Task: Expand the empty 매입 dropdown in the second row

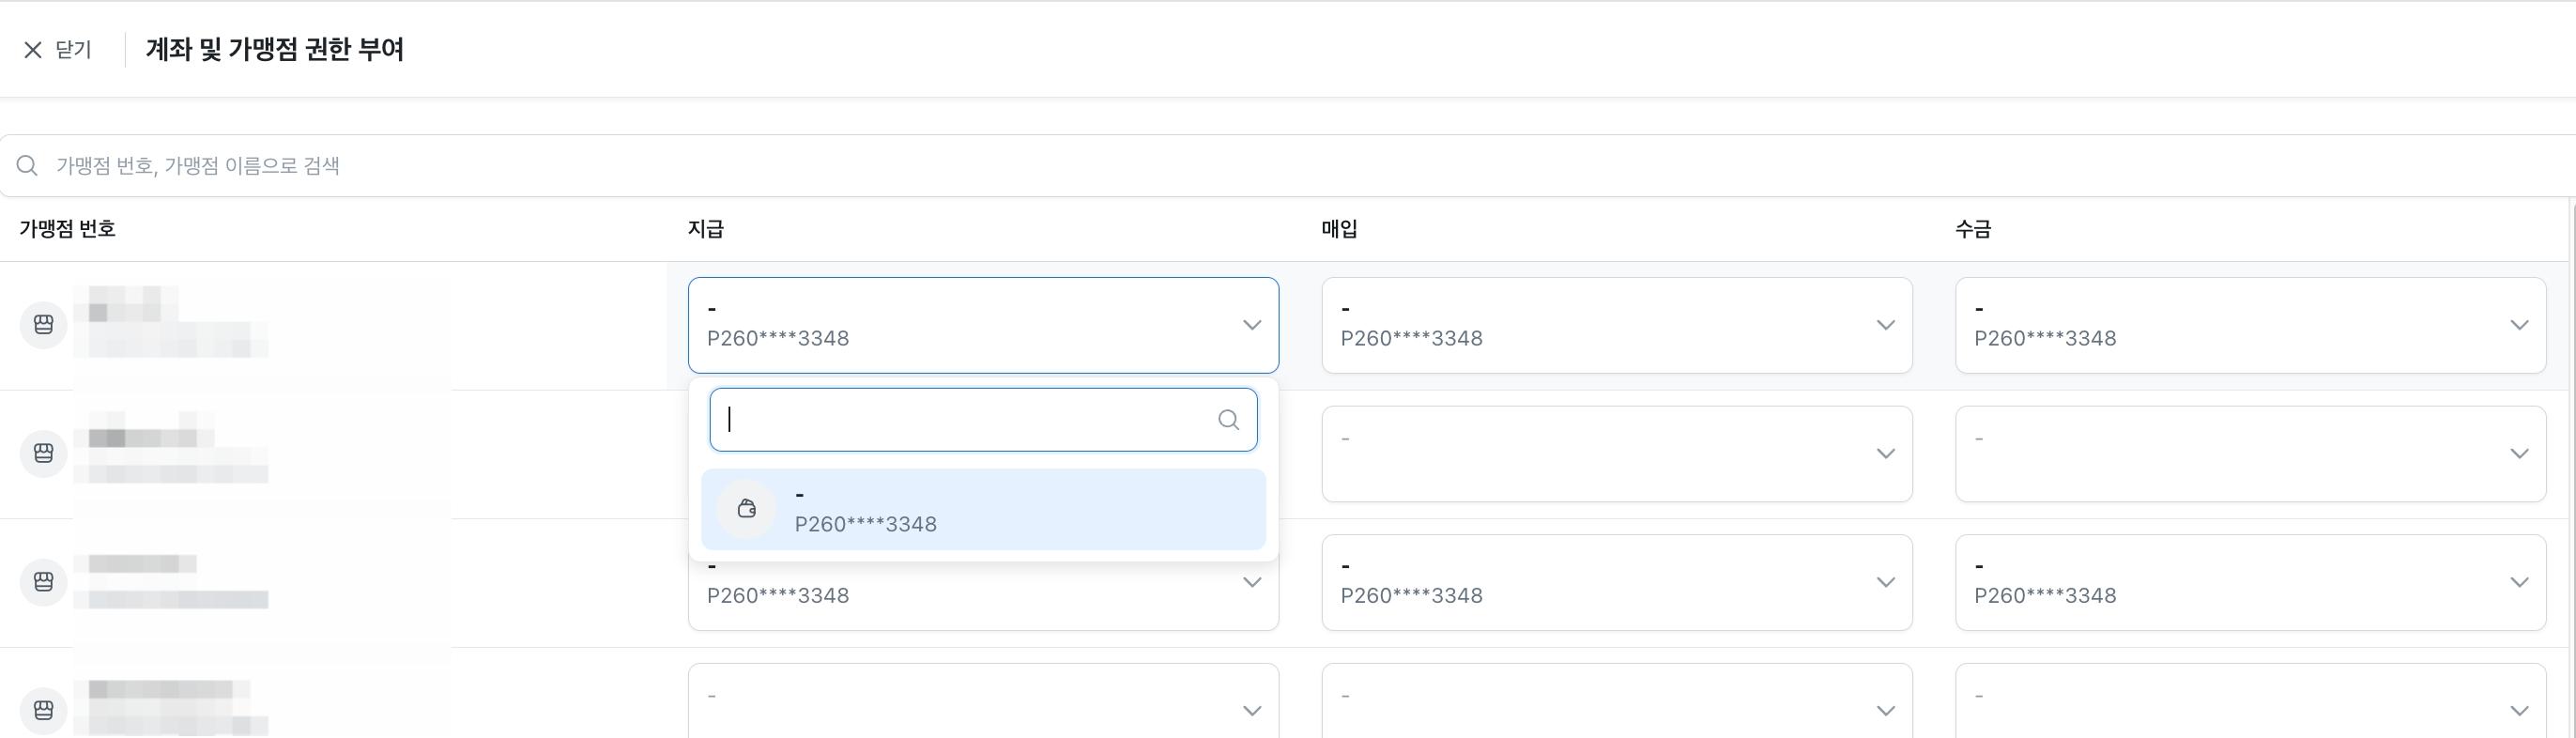Action: (1617, 454)
